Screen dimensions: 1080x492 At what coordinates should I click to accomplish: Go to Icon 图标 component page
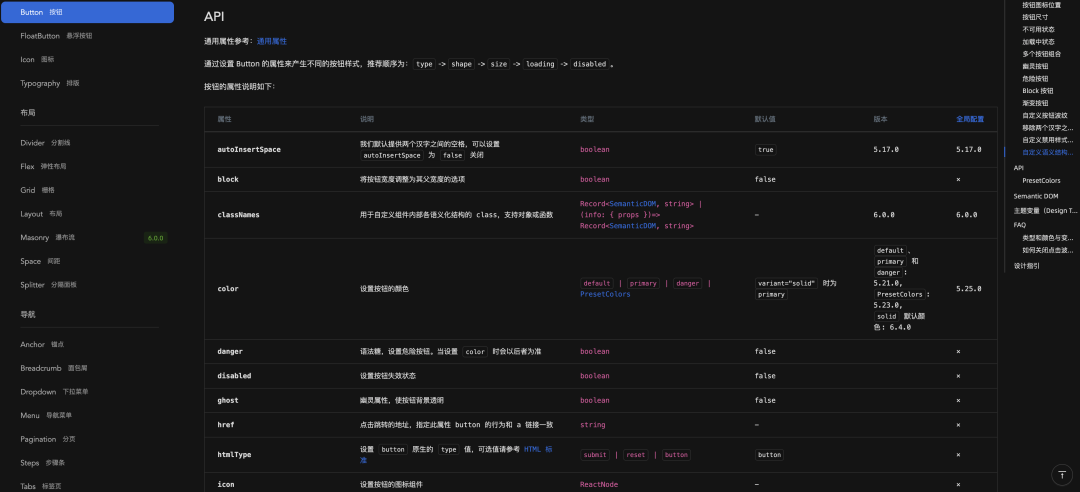pyautogui.click(x=87, y=59)
